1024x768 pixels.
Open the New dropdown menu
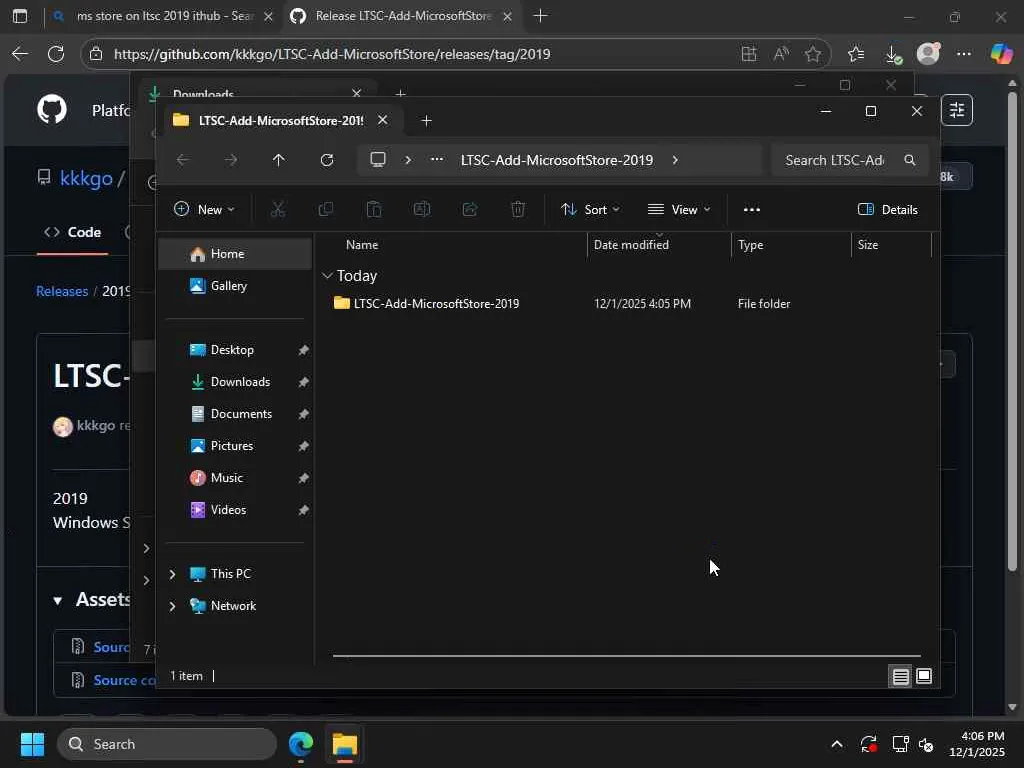[x=204, y=210]
